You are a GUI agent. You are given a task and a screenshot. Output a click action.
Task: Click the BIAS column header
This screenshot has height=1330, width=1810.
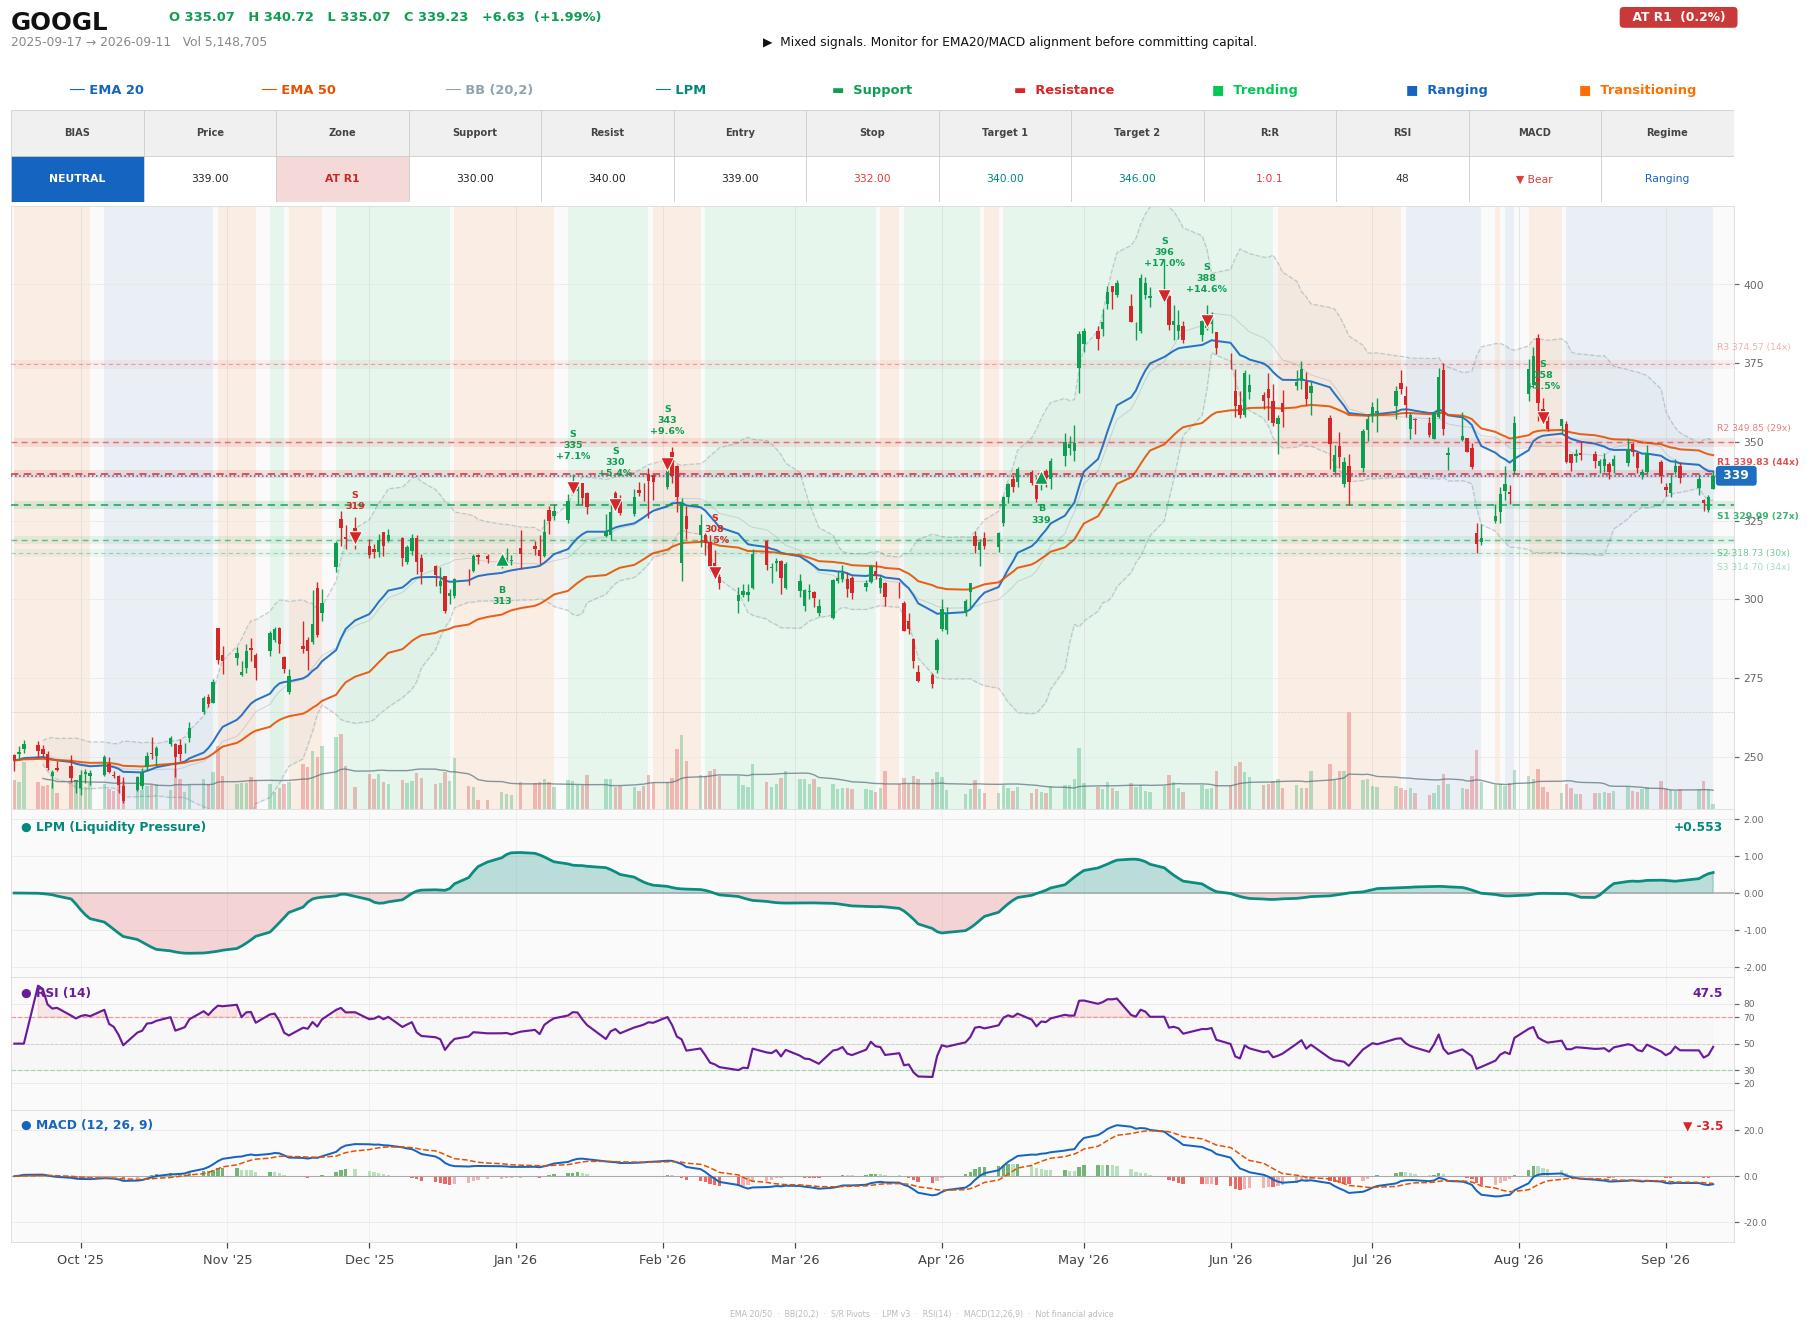77,133
